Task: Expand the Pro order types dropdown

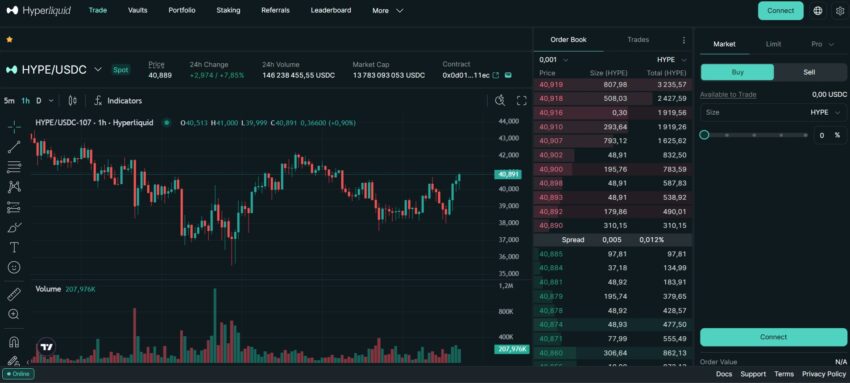Action: coord(822,44)
